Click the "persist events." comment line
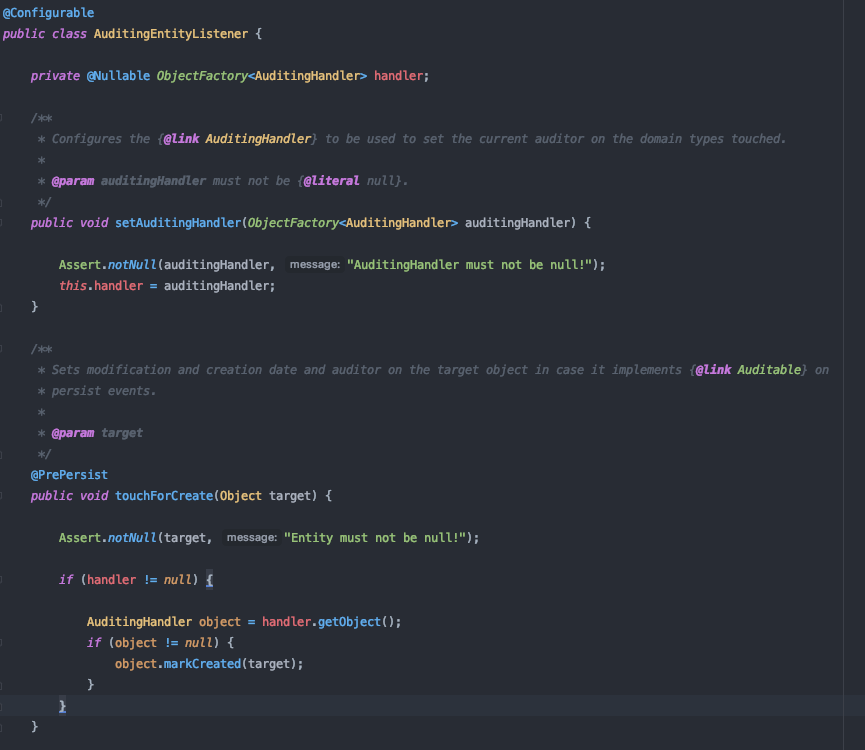Image resolution: width=865 pixels, height=750 pixels. (104, 390)
